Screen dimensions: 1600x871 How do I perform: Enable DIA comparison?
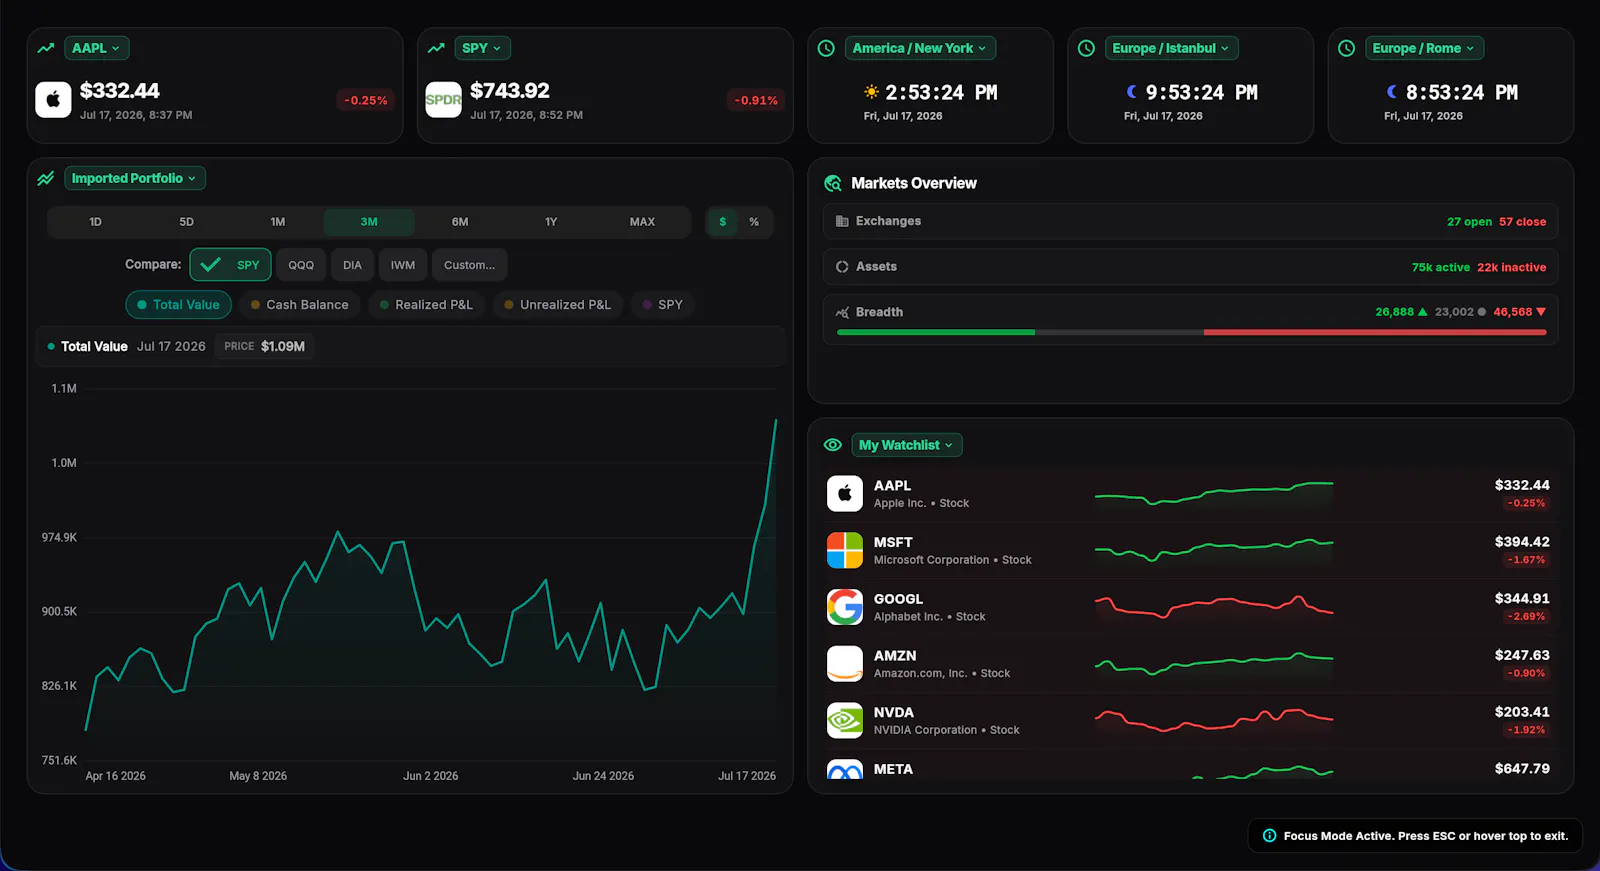click(x=352, y=265)
